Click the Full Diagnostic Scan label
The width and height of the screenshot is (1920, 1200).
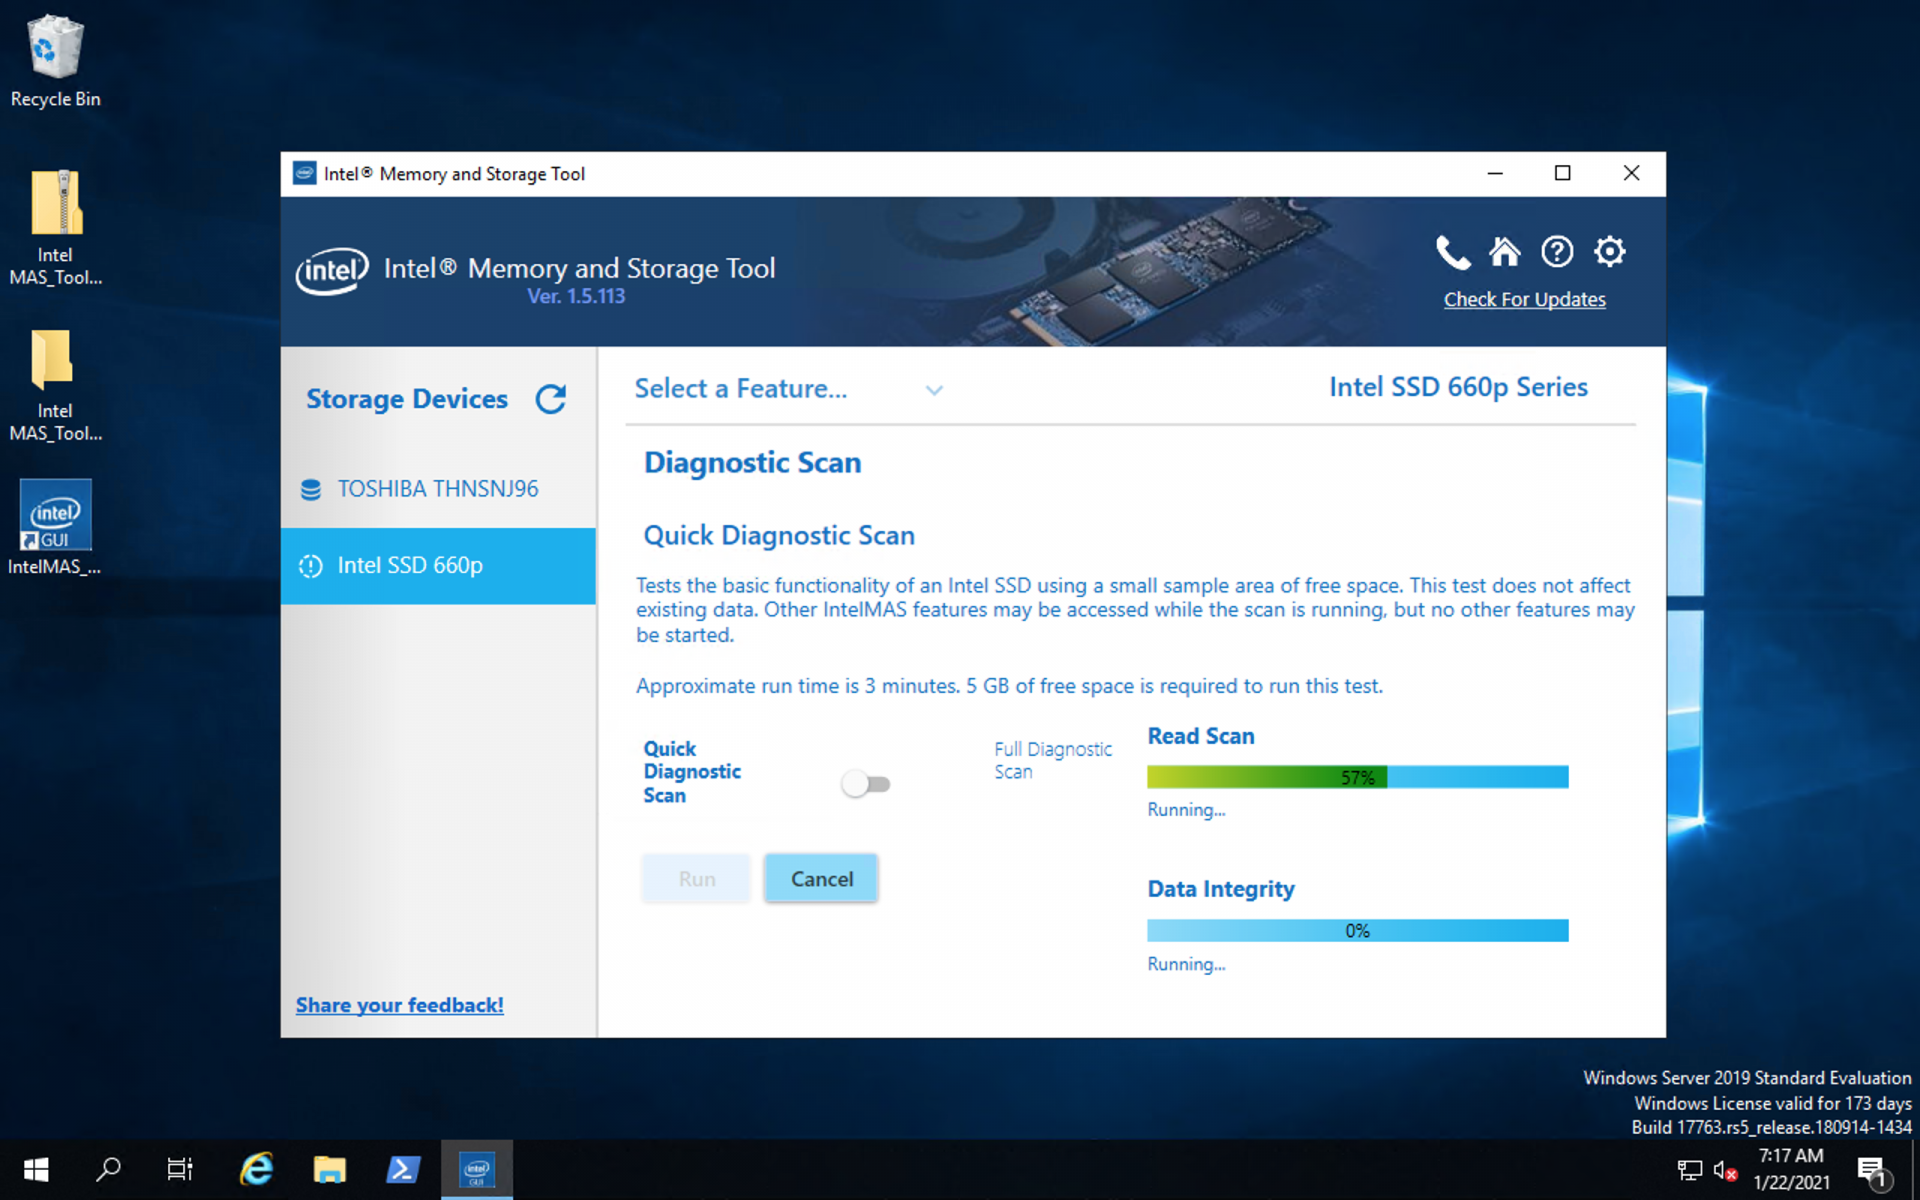coord(1053,760)
